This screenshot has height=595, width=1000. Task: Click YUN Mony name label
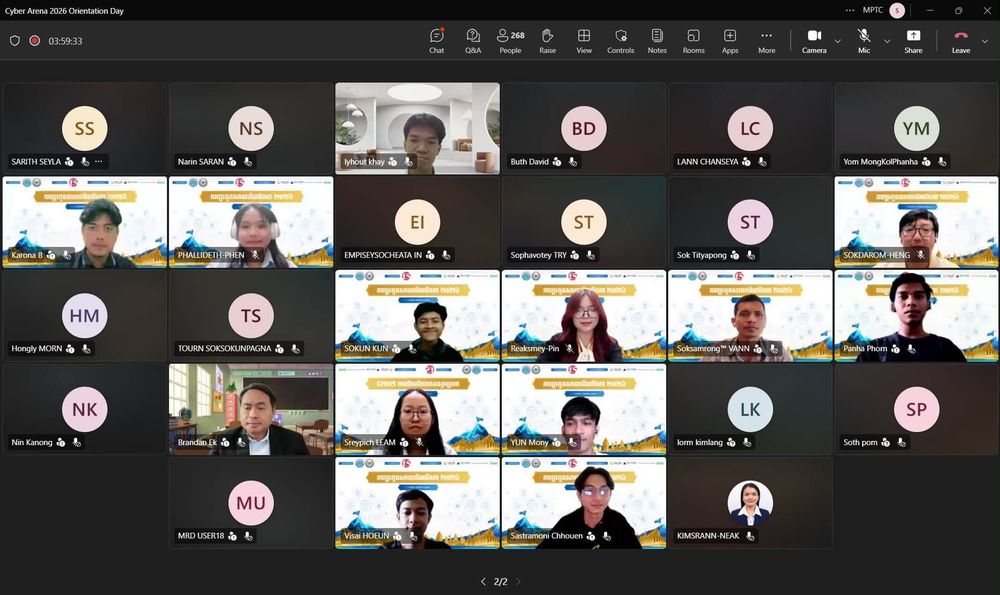click(x=529, y=443)
